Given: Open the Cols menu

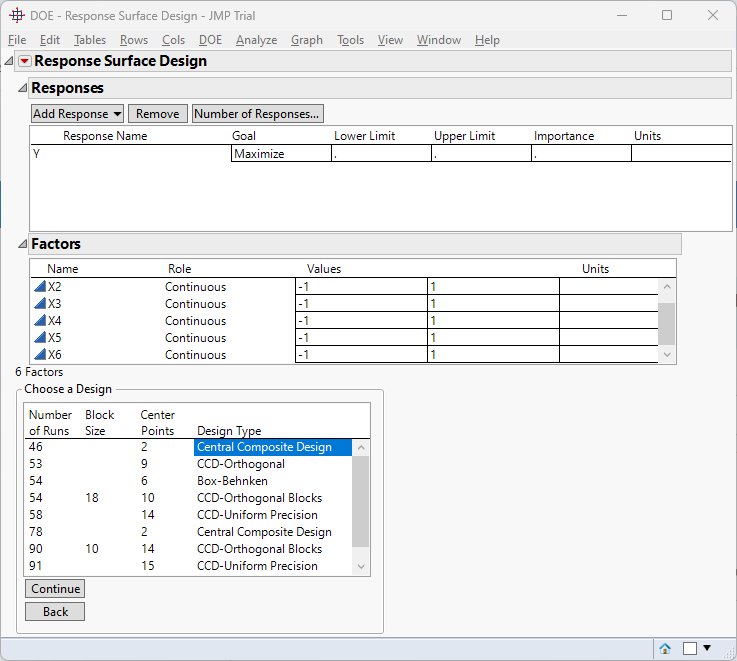Looking at the screenshot, I should point(173,40).
